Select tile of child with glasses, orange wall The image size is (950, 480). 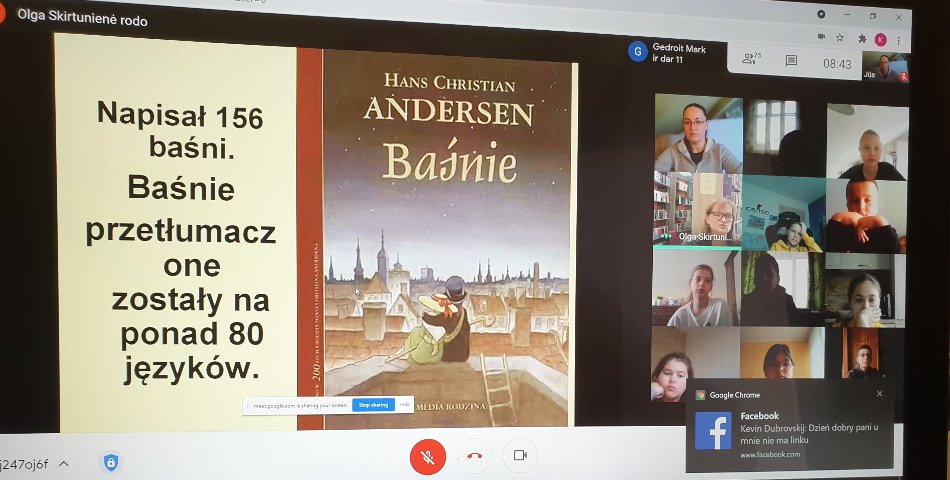(781, 353)
